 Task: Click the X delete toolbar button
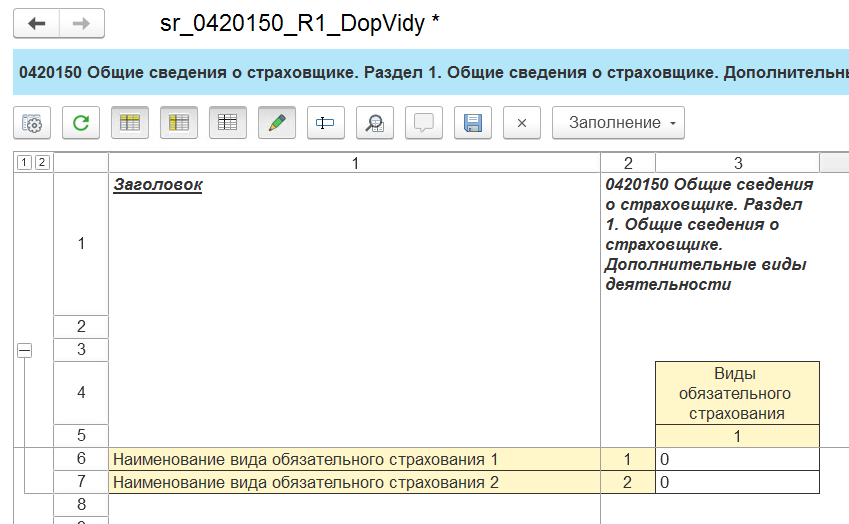click(x=521, y=123)
